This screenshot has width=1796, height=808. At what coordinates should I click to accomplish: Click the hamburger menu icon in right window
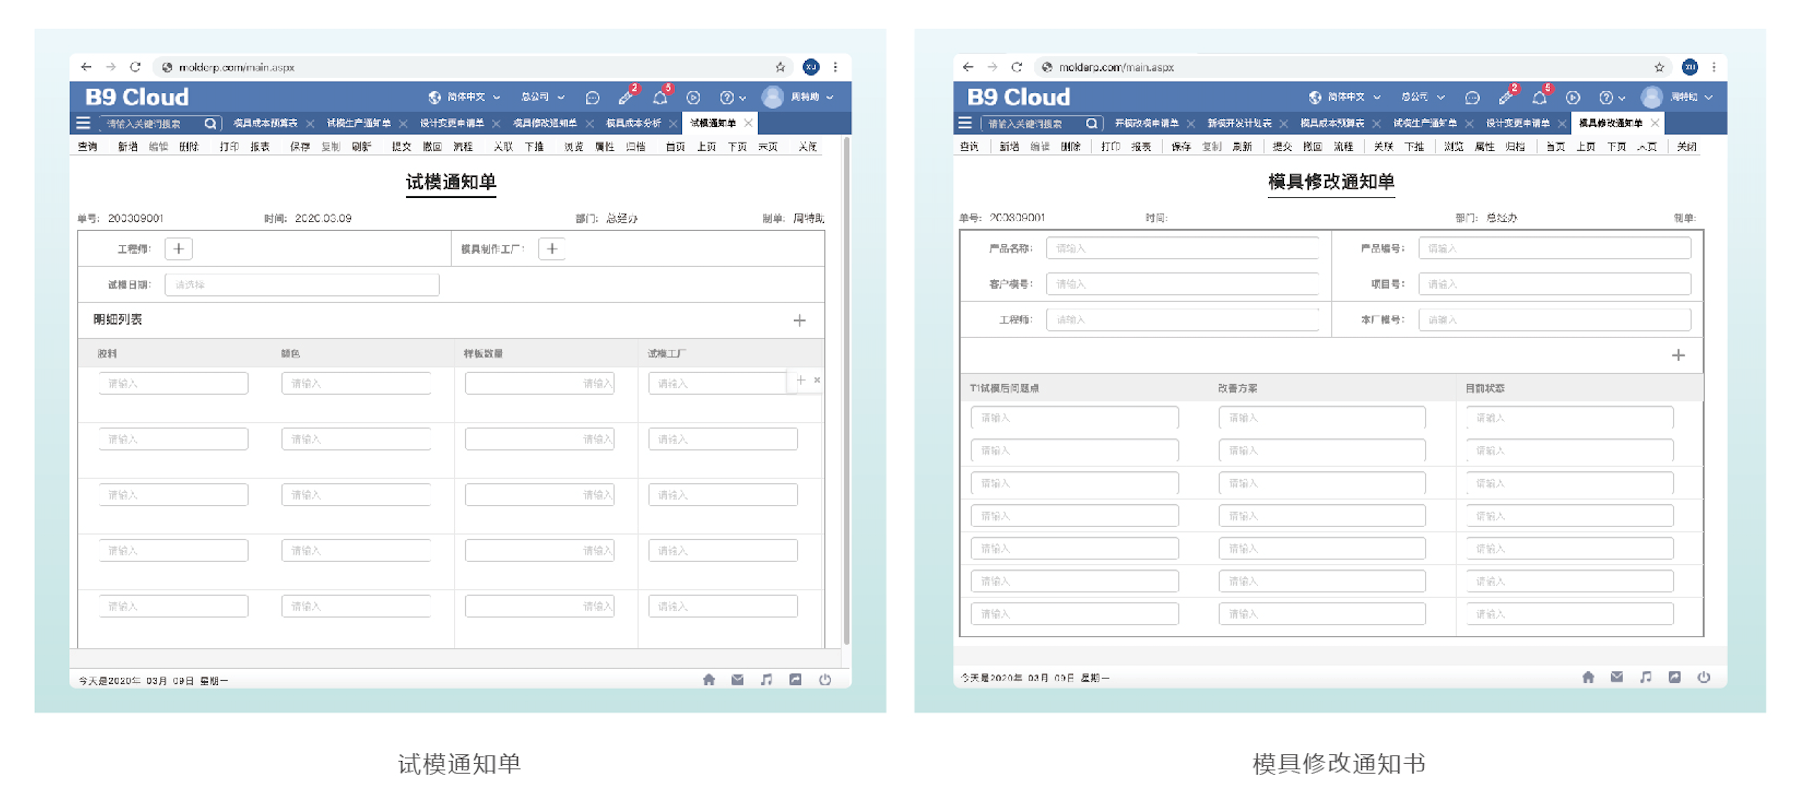(x=965, y=124)
